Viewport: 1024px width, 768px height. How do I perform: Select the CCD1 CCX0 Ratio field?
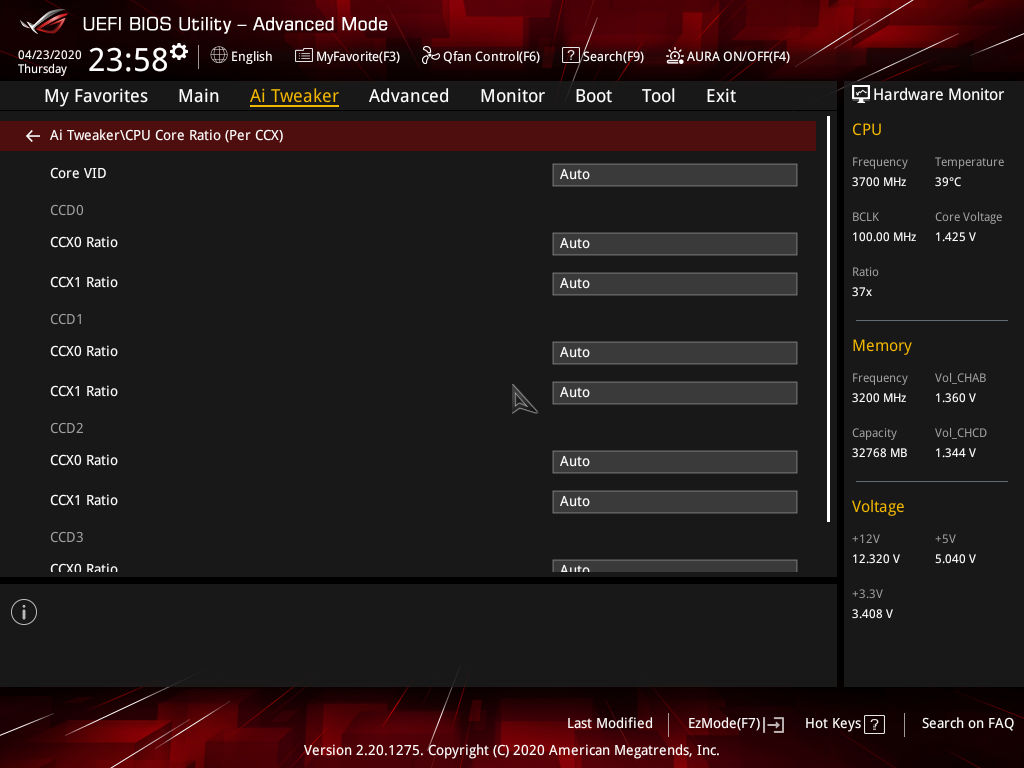pyautogui.click(x=675, y=353)
